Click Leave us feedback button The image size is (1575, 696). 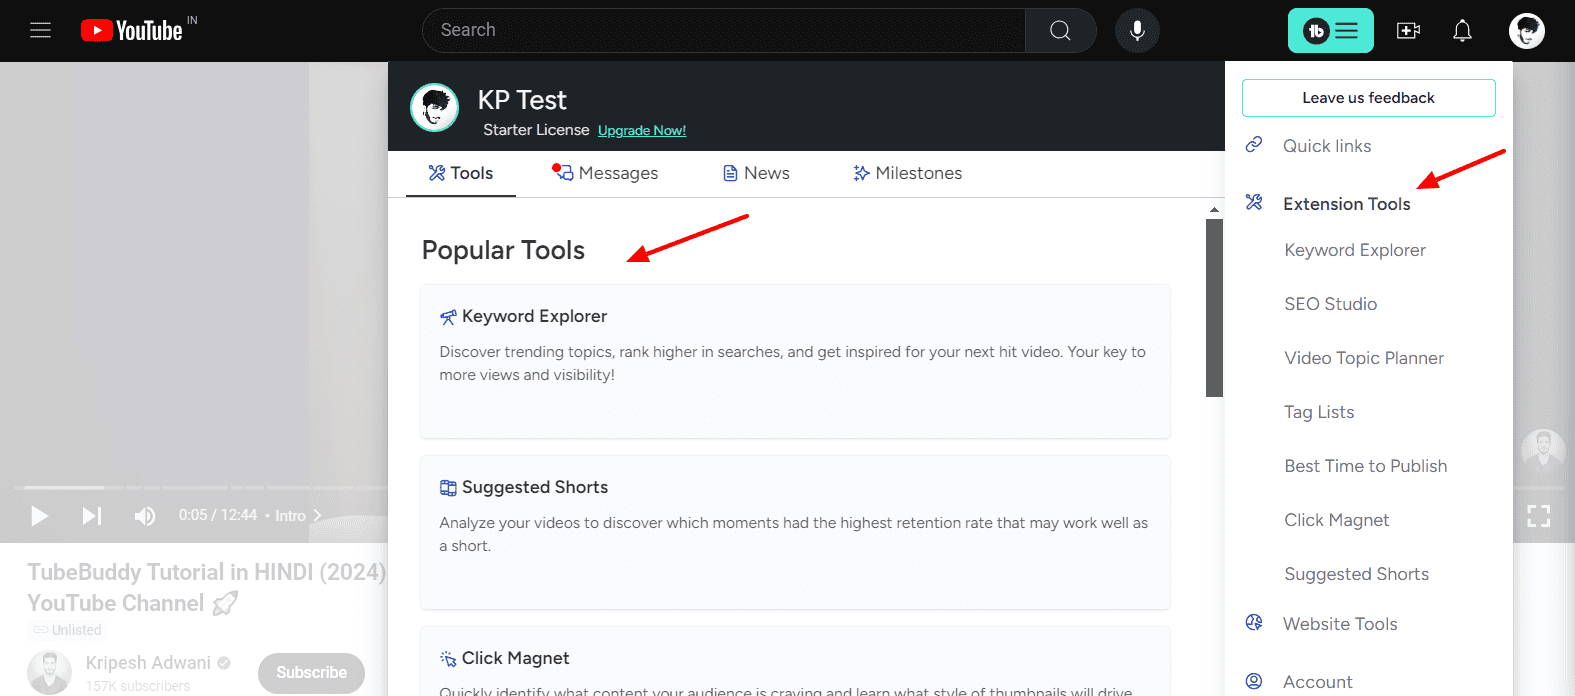pyautogui.click(x=1368, y=98)
